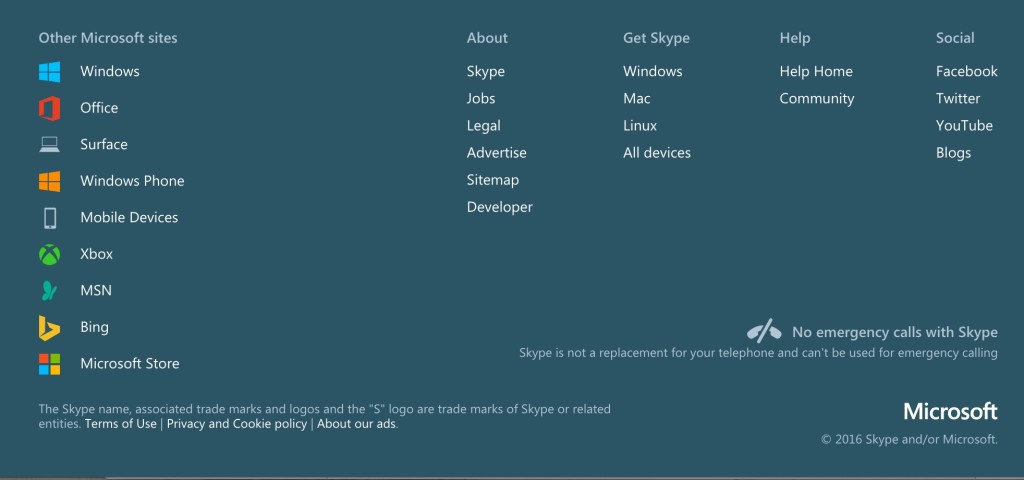Image resolution: width=1024 pixels, height=480 pixels.
Task: Click the Microsoft logo at bottom right
Action: click(950, 411)
